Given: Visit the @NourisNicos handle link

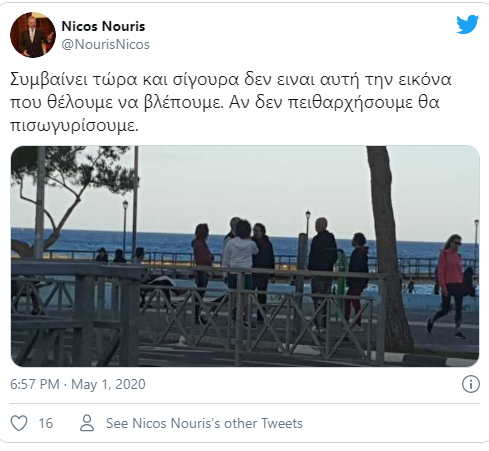Looking at the screenshot, I should point(106,44).
